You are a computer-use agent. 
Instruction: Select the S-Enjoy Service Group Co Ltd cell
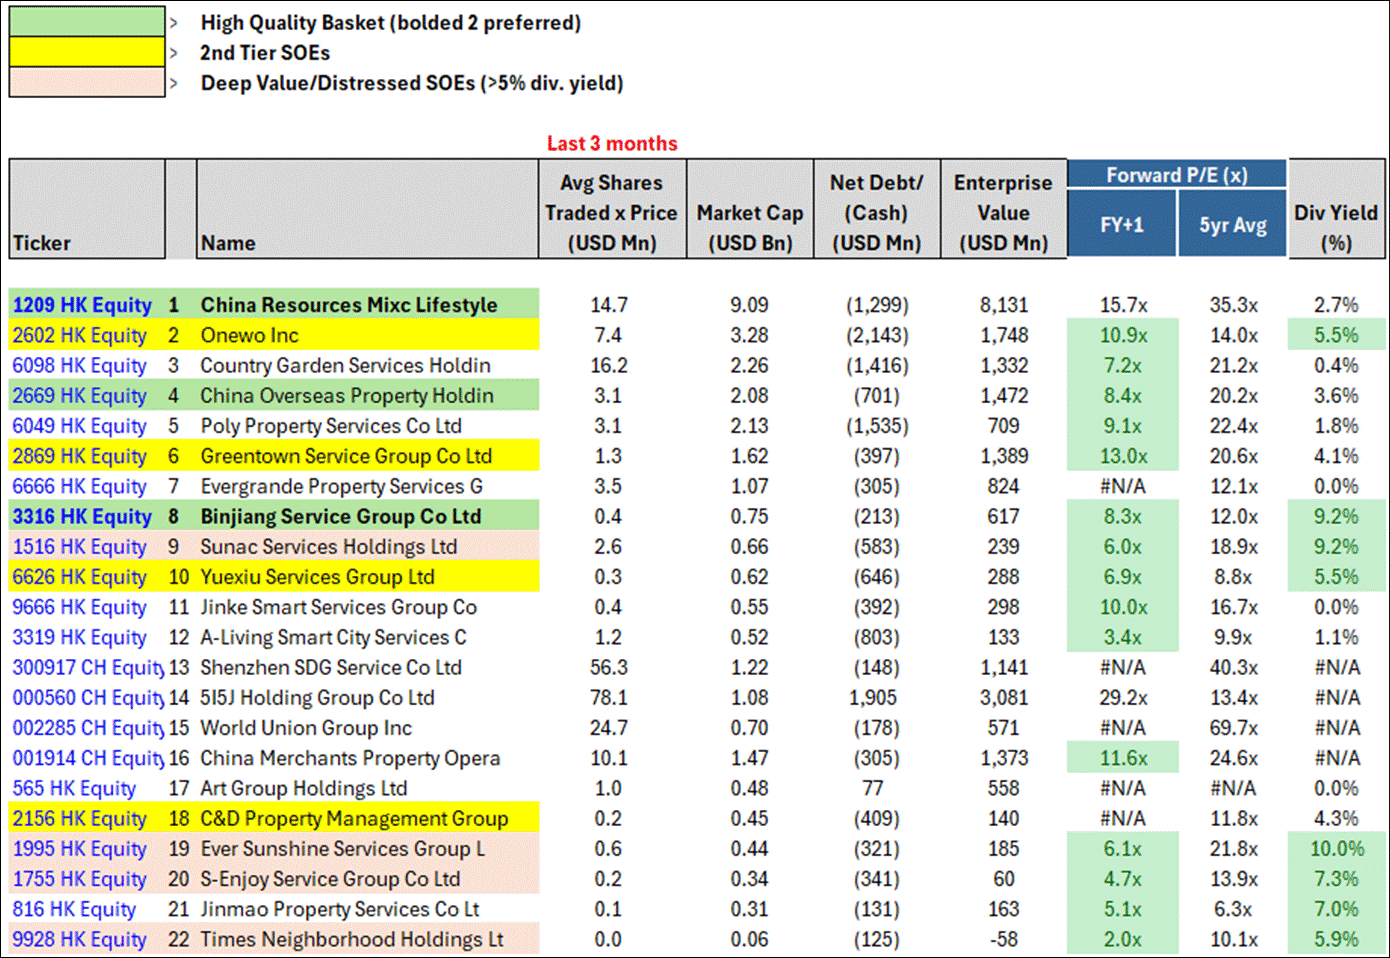tap(367, 879)
